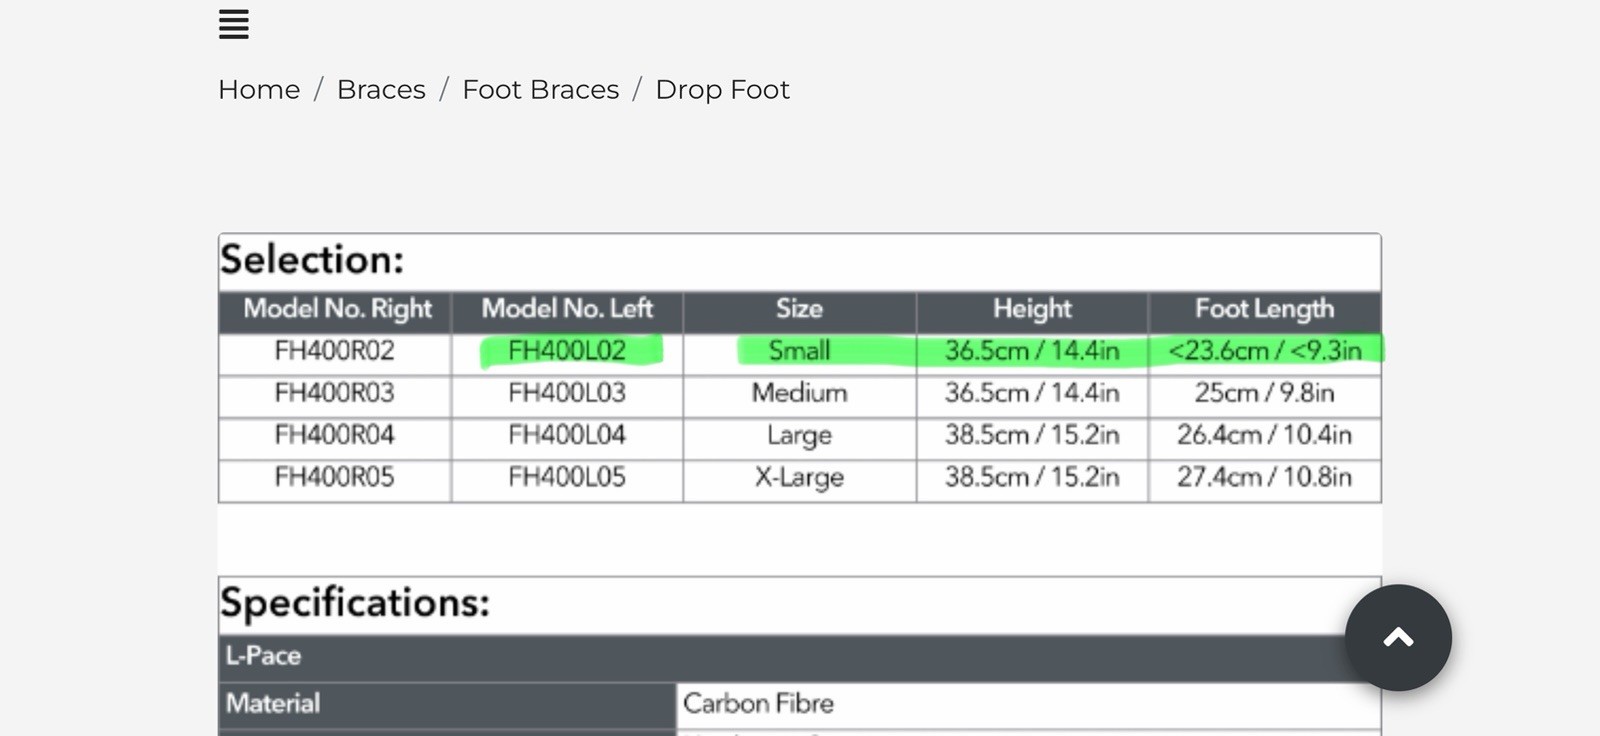The height and width of the screenshot is (736, 1600).
Task: Select the Drop Foot breadcrumb
Action: [x=722, y=90]
